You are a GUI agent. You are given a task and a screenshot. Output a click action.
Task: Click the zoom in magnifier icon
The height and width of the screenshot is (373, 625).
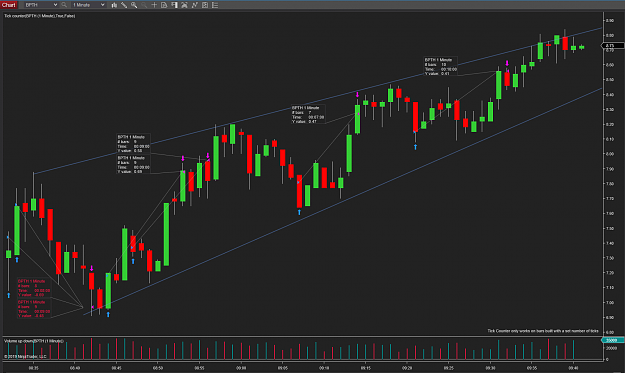[x=134, y=5]
